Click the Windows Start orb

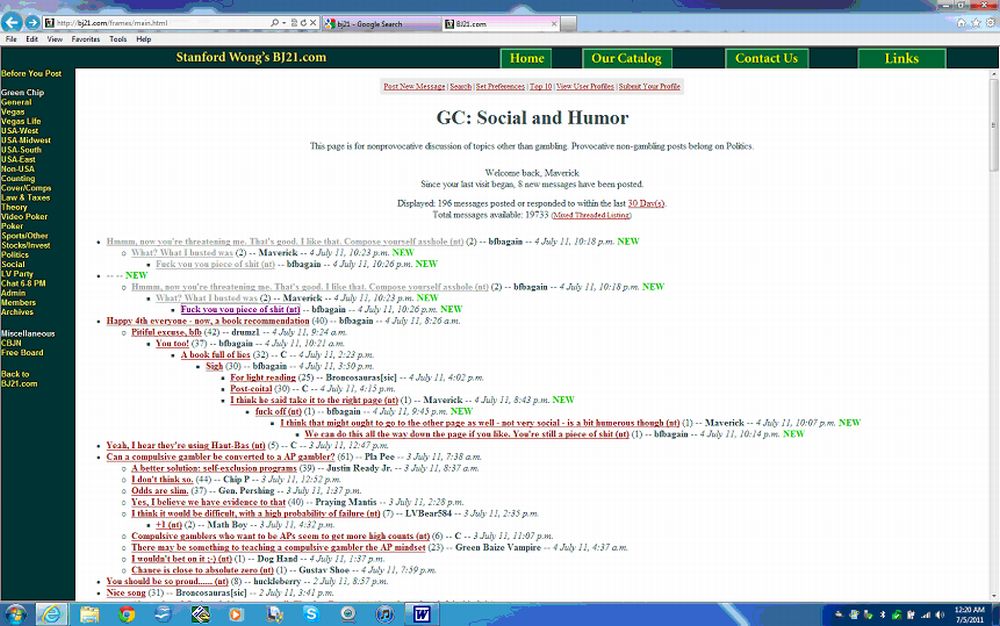tap(15, 614)
